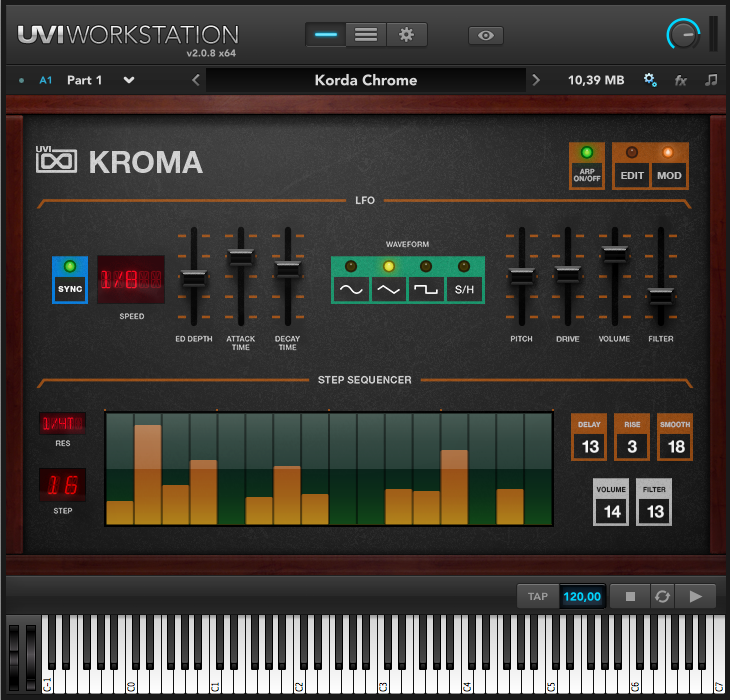
Task: Load next preset with right arrow
Action: (536, 80)
